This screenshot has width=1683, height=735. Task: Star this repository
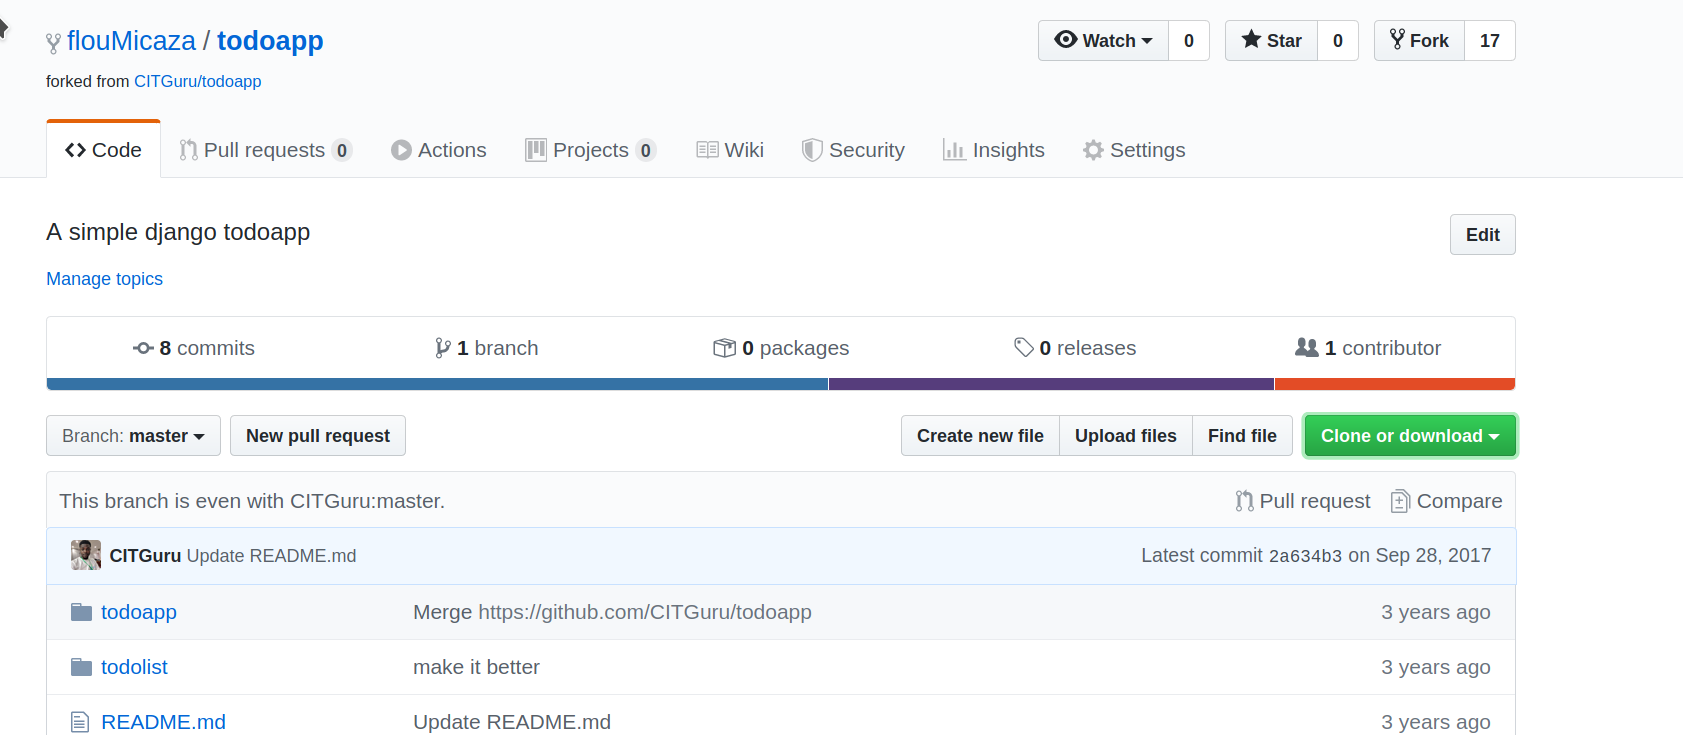[x=1271, y=40]
